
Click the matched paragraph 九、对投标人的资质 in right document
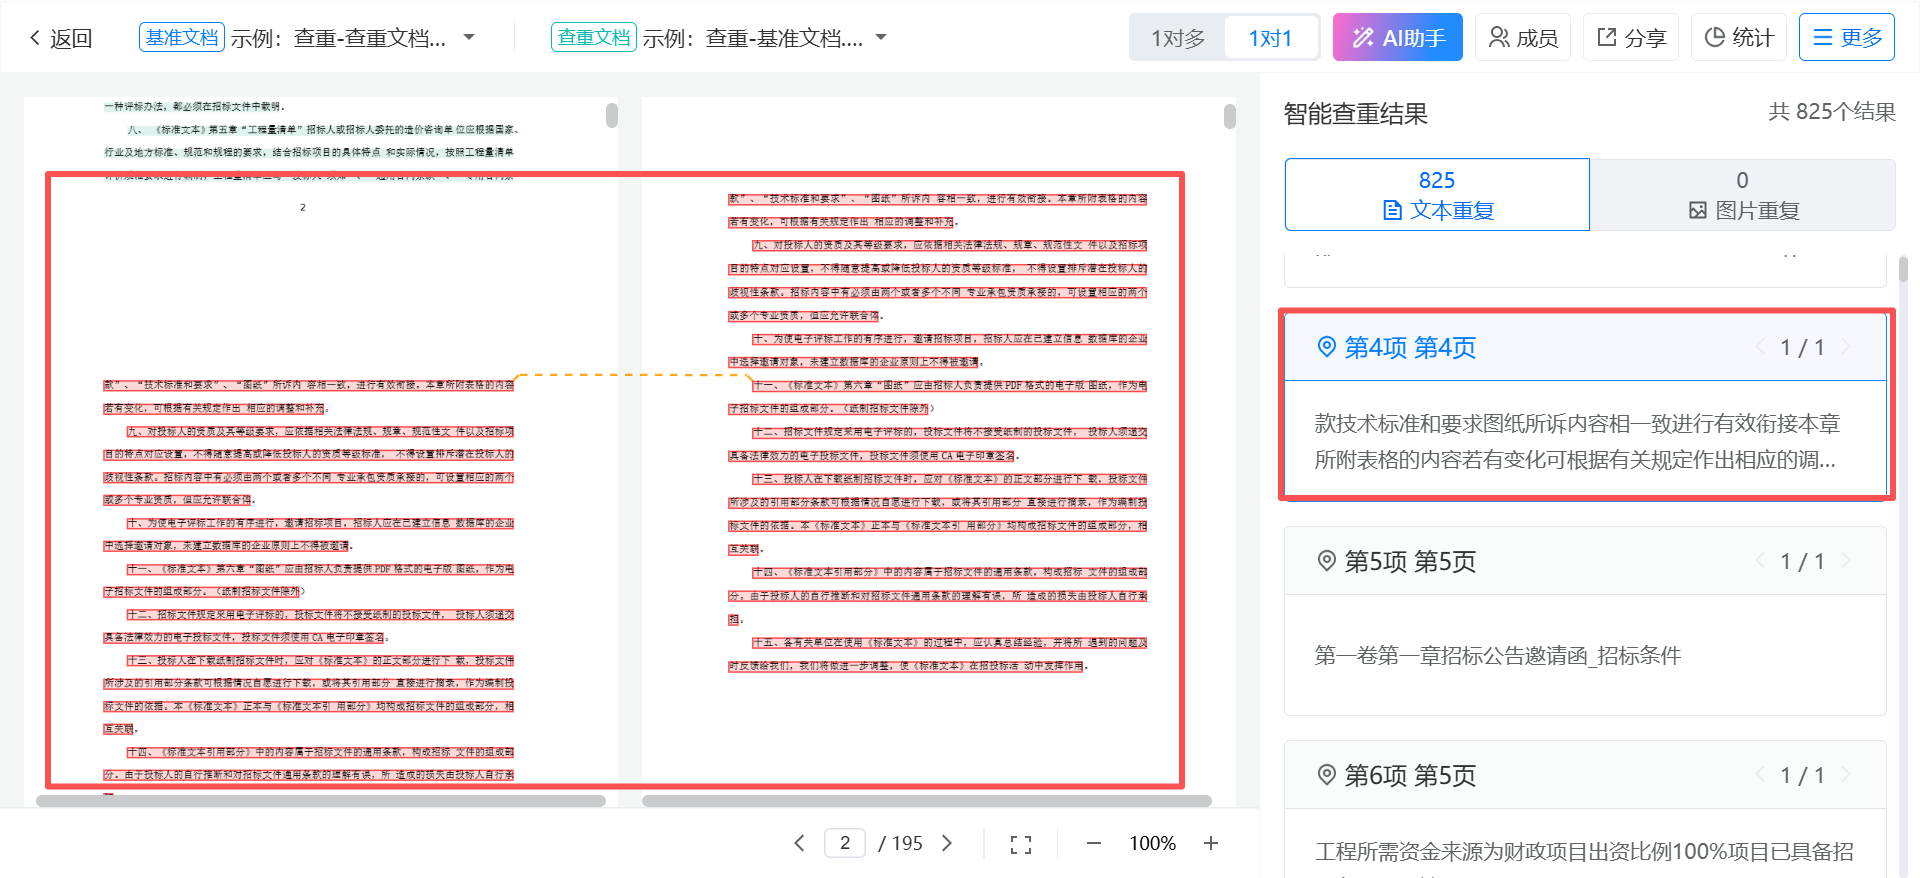coord(938,280)
